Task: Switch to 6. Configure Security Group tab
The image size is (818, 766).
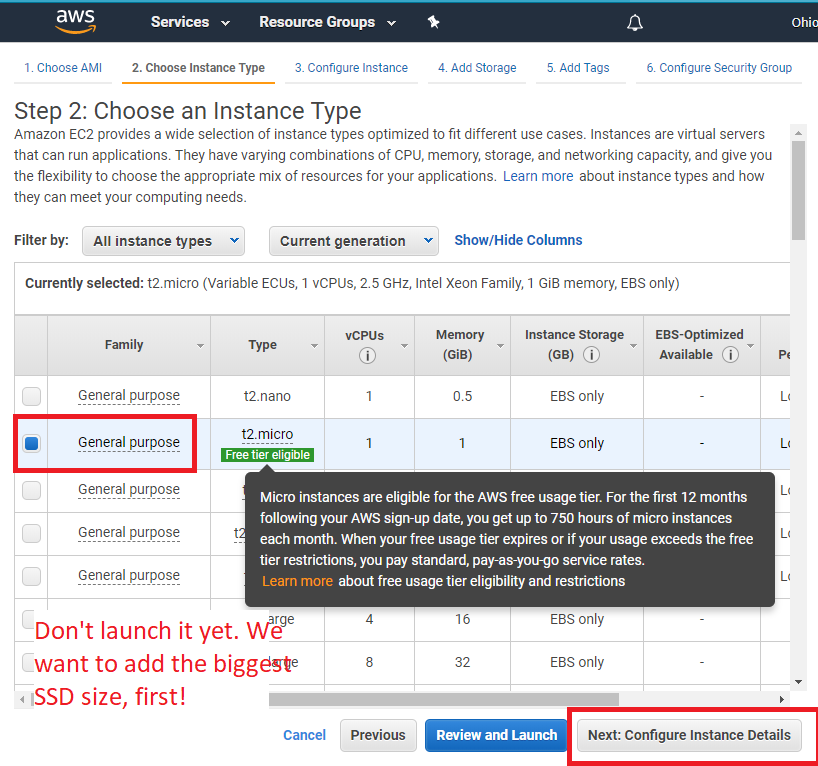Action: 719,68
